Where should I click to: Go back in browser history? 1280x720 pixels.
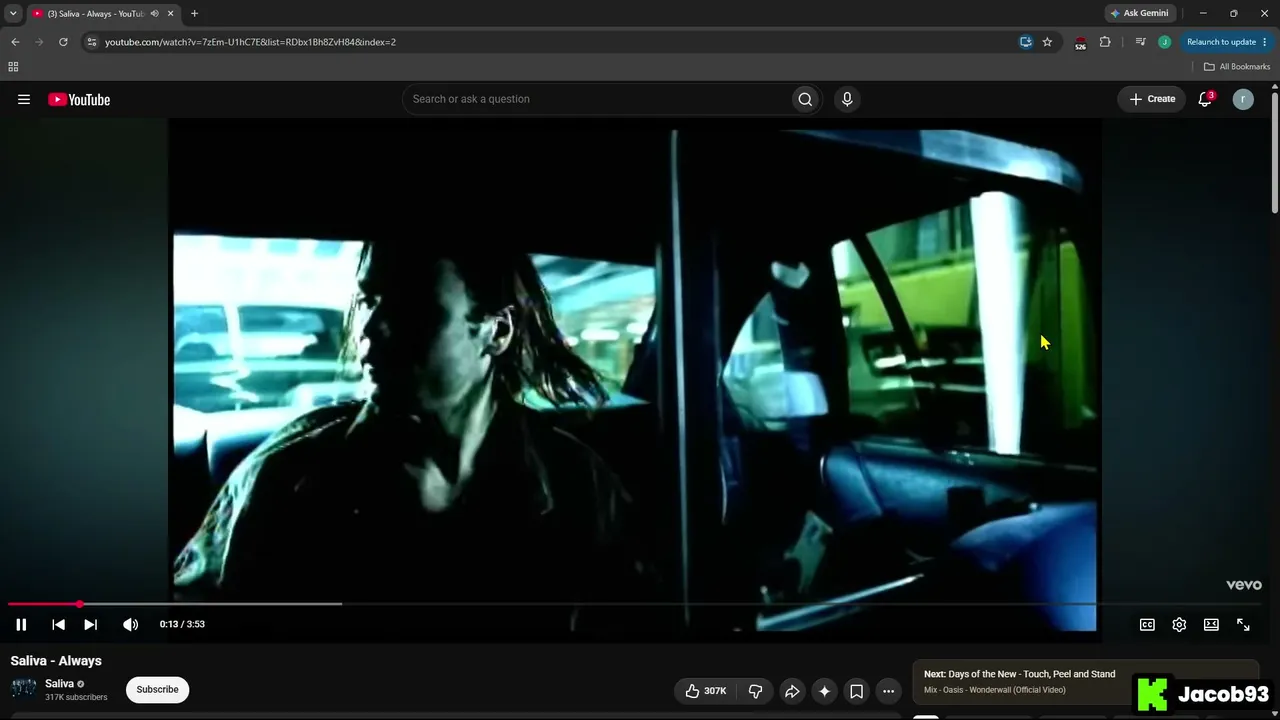[15, 42]
